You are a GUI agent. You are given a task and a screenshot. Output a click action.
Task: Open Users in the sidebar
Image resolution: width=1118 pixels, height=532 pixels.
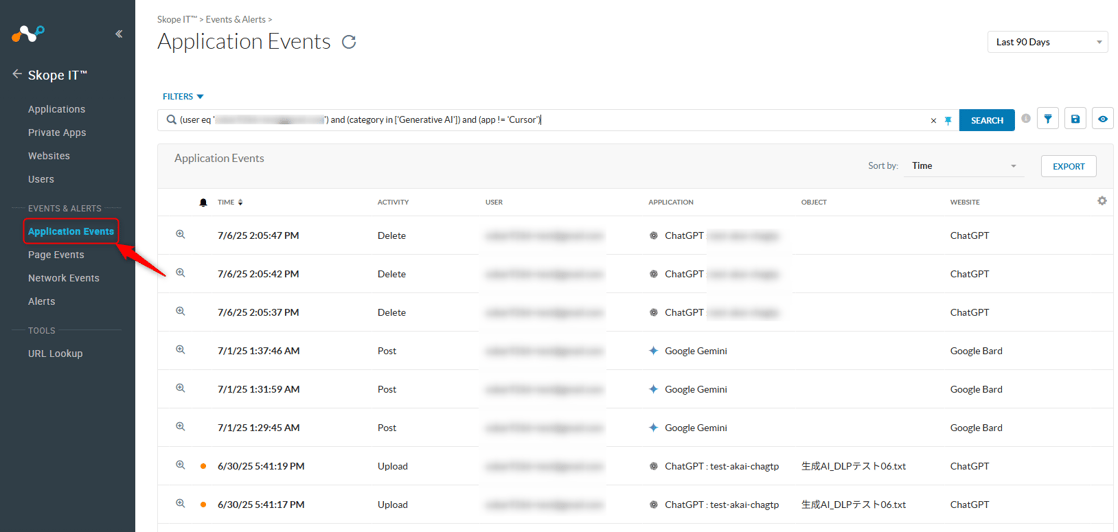(41, 179)
